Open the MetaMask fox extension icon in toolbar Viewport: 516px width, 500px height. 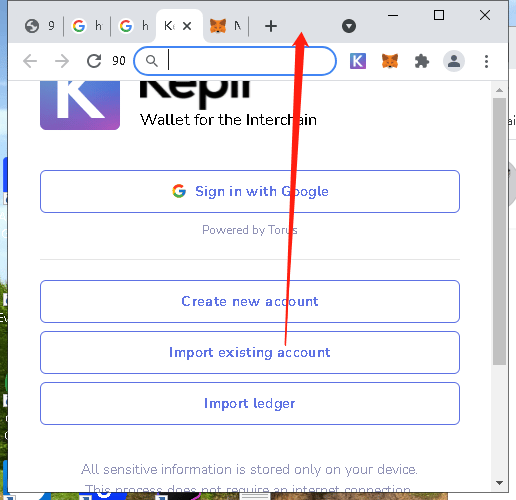(390, 61)
